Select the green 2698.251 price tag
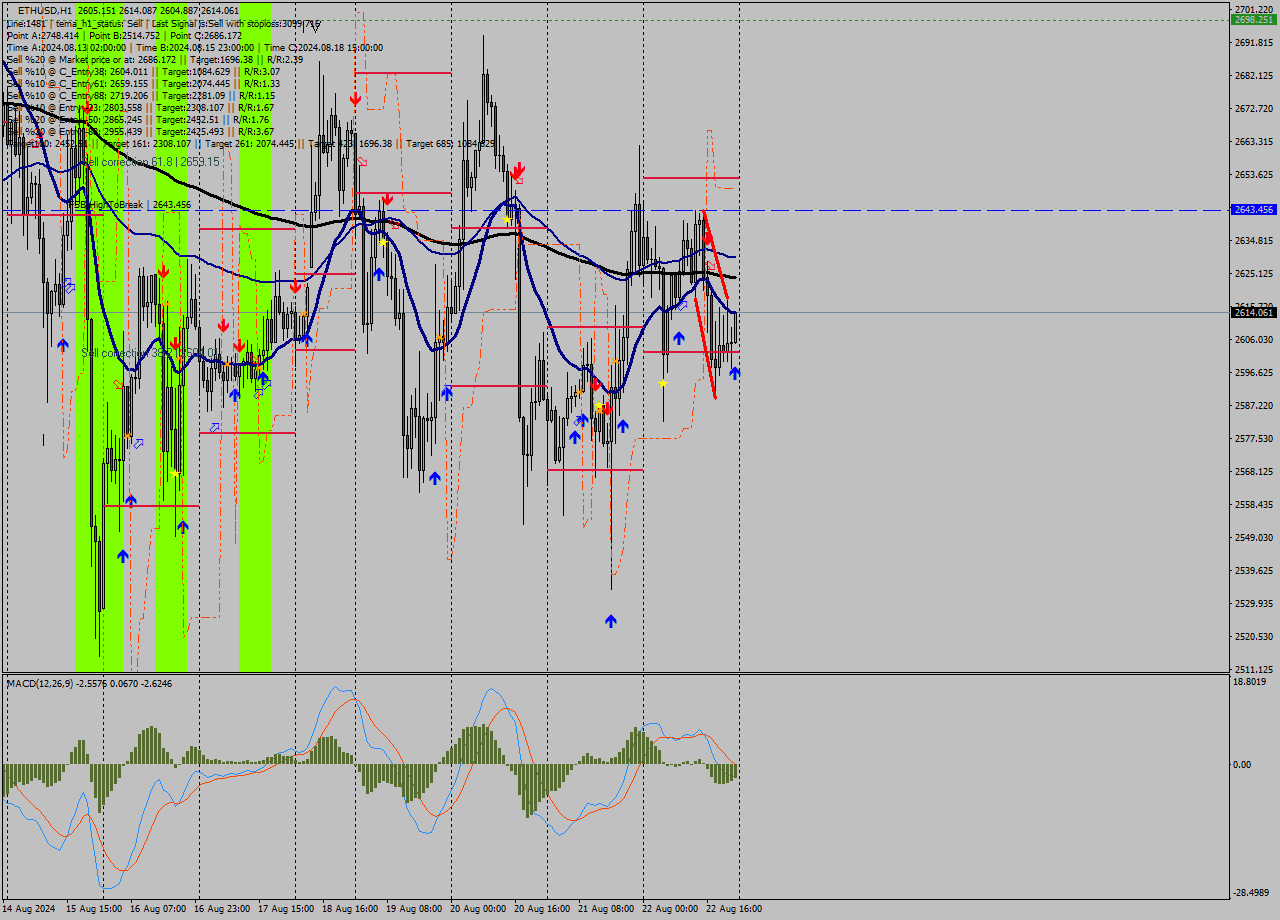This screenshot has height=920, width=1280. click(x=1254, y=19)
